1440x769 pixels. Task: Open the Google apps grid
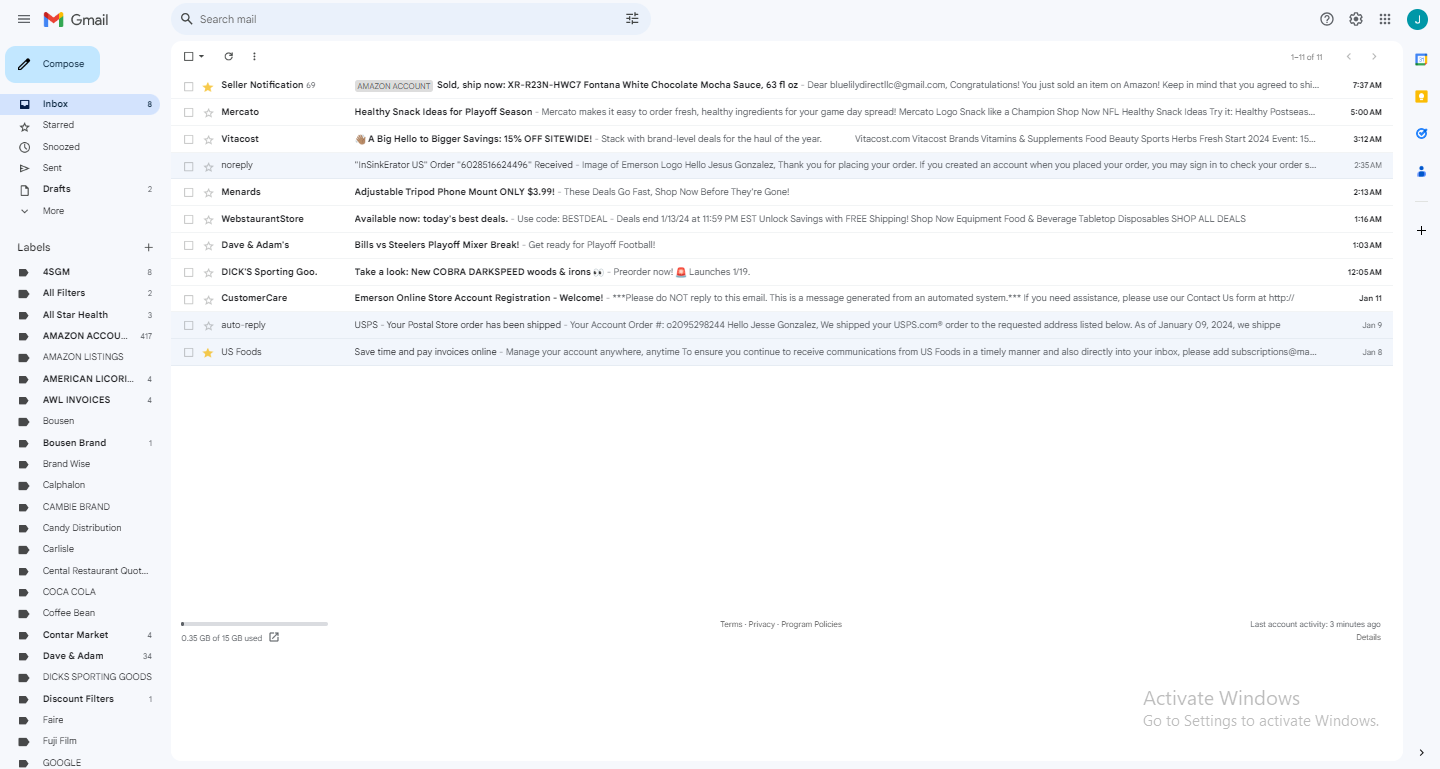pyautogui.click(x=1385, y=19)
